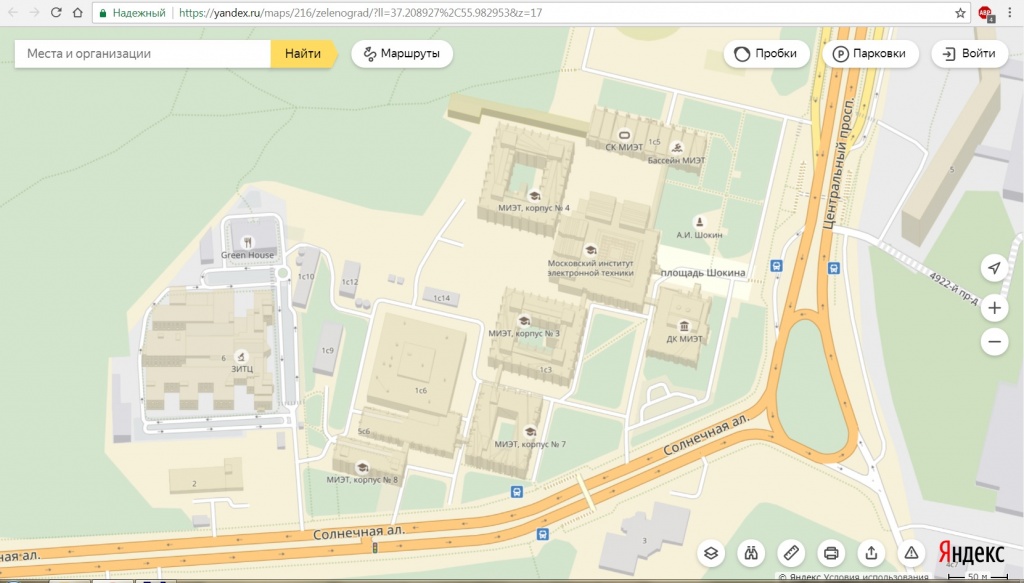Select the МИЭТ корпус № 3 marker
Viewport: 1024px width, 583px height.
tap(524, 321)
